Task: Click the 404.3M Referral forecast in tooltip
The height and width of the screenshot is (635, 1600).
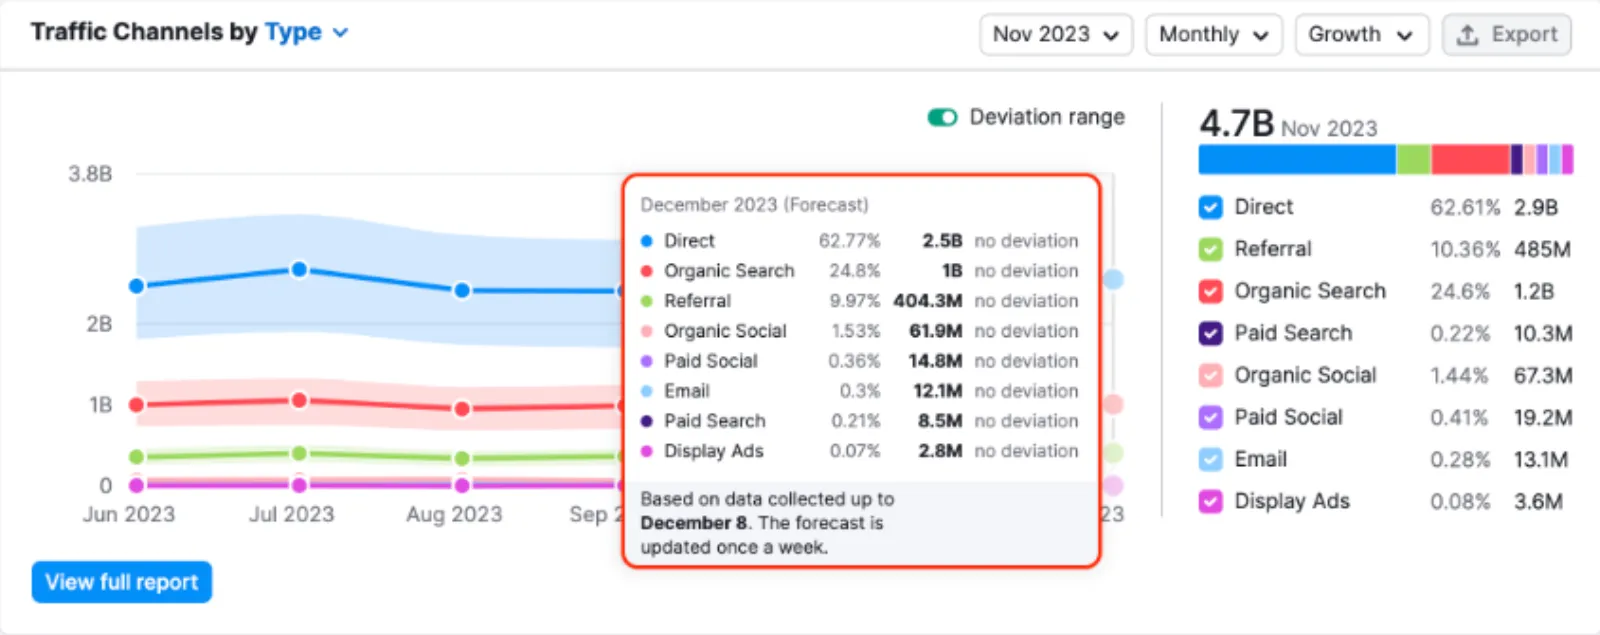Action: pos(928,301)
